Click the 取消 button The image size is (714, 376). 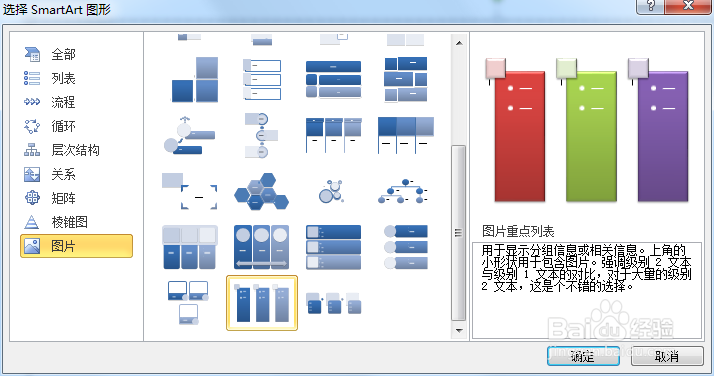point(667,356)
